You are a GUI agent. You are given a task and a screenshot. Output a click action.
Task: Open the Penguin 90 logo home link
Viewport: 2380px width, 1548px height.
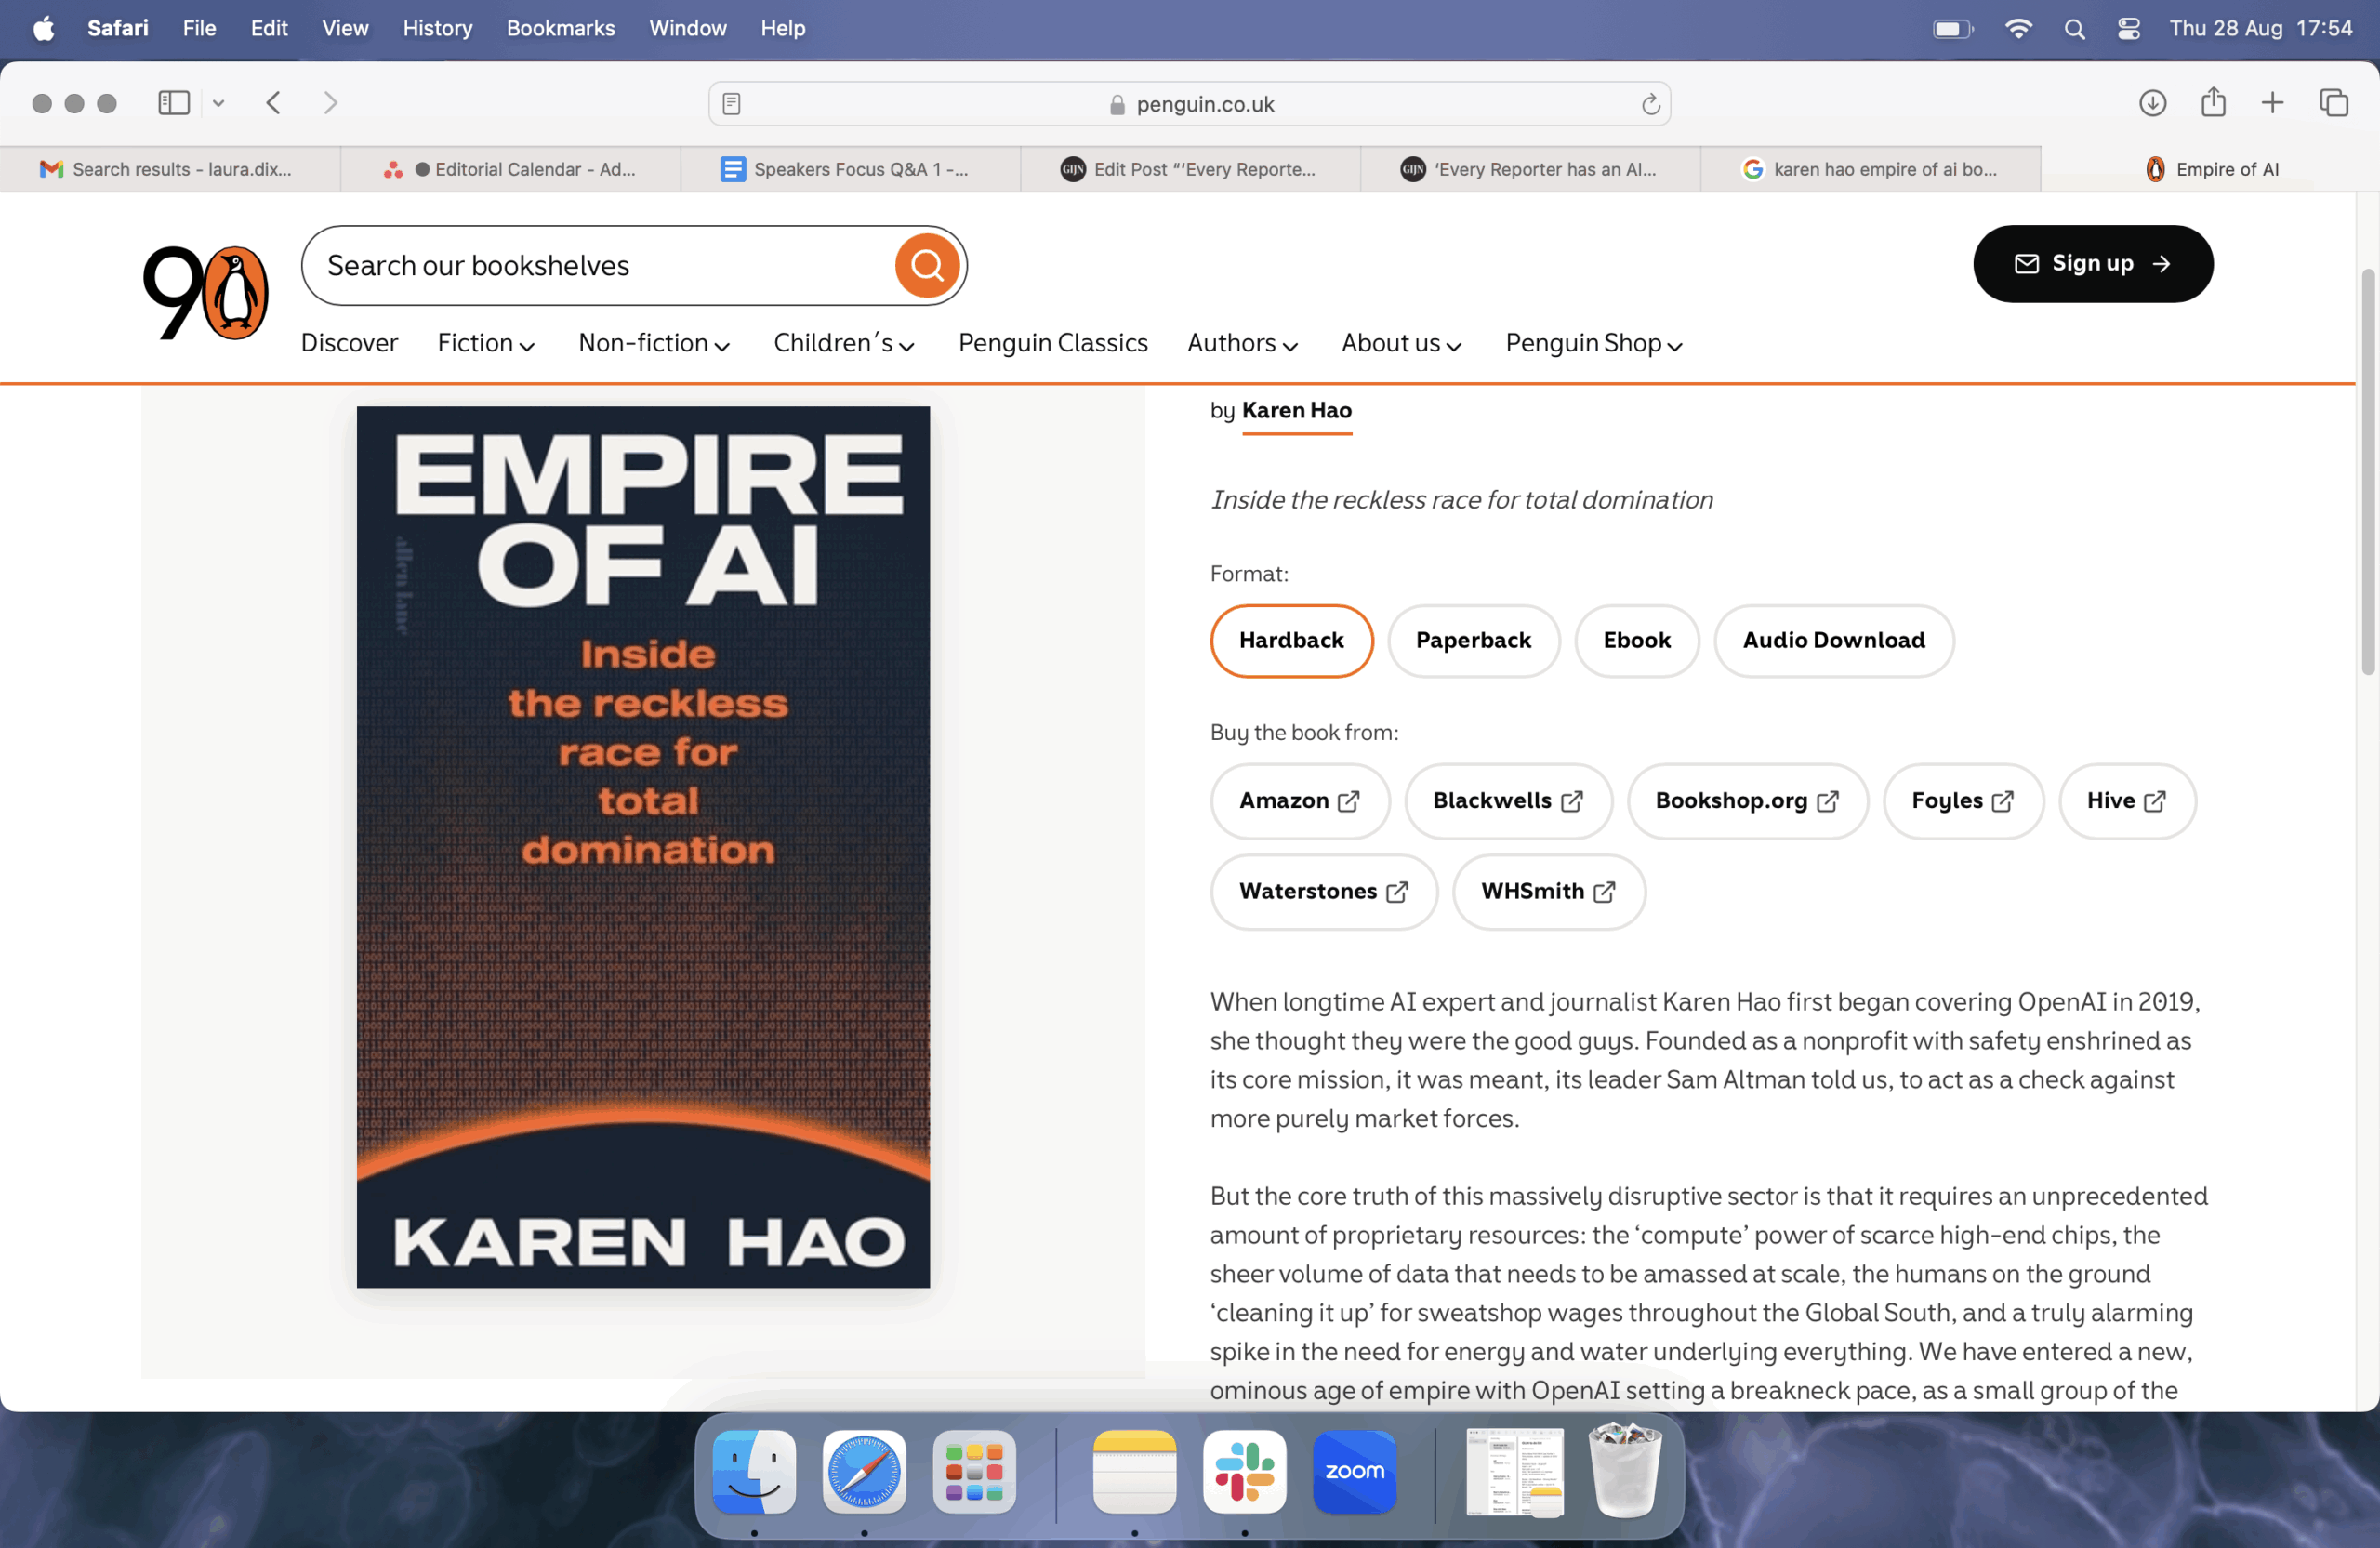click(x=206, y=292)
